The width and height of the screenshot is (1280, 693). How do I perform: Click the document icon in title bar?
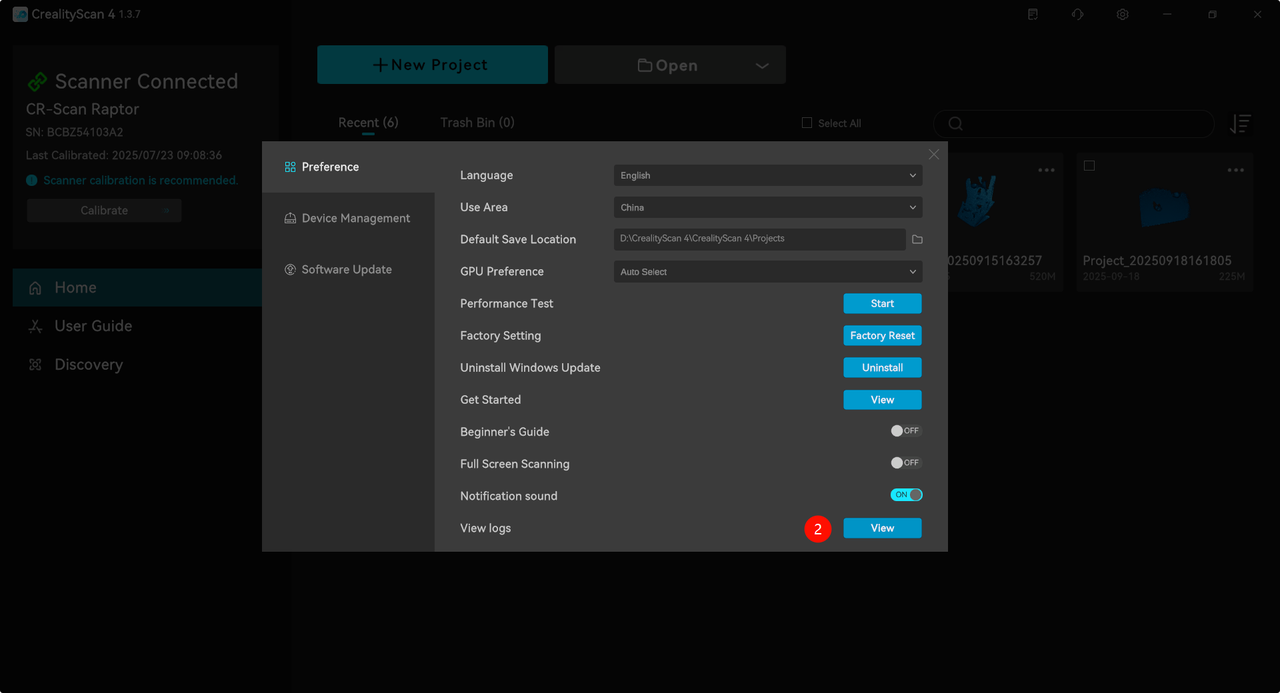pos(1033,15)
